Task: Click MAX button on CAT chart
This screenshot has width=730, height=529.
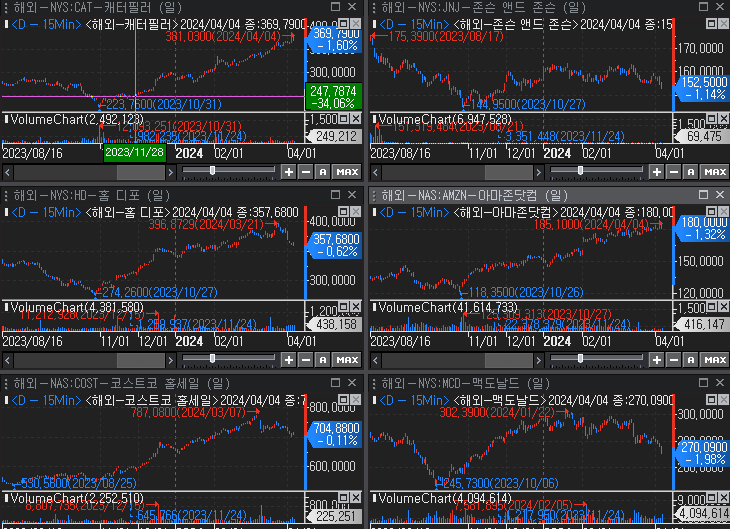Action: pos(347,172)
